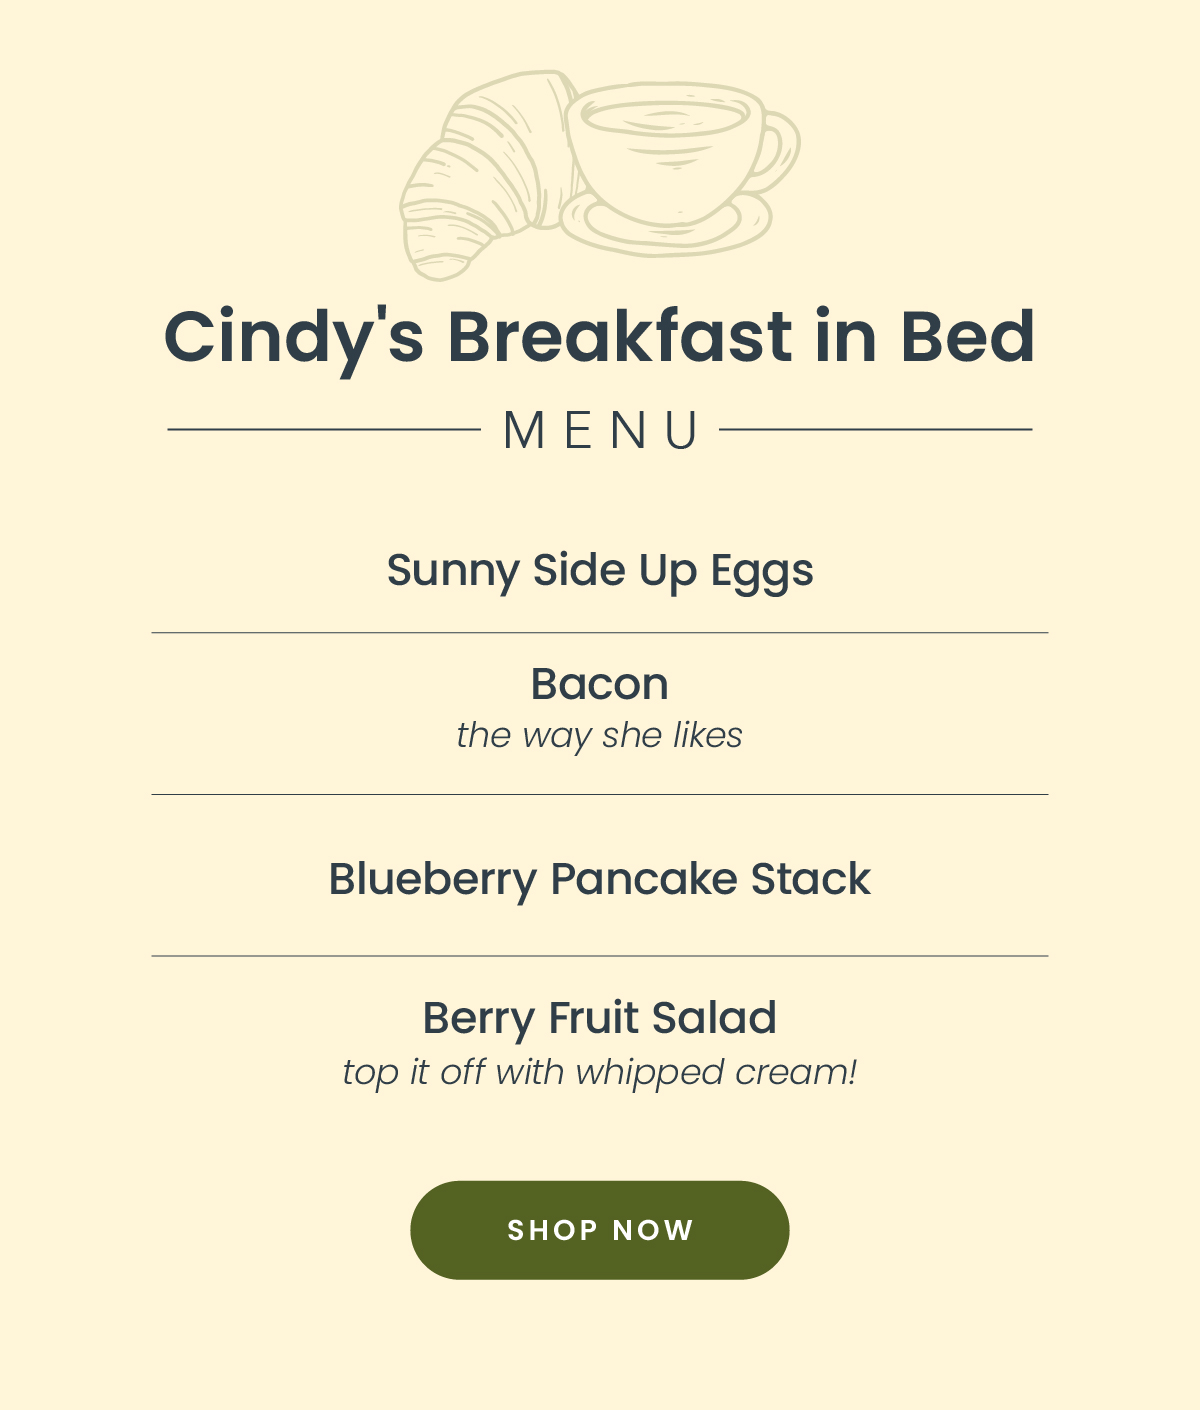This screenshot has width=1200, height=1410.
Task: Click the word Breakfast in the title
Action: click(x=620, y=337)
